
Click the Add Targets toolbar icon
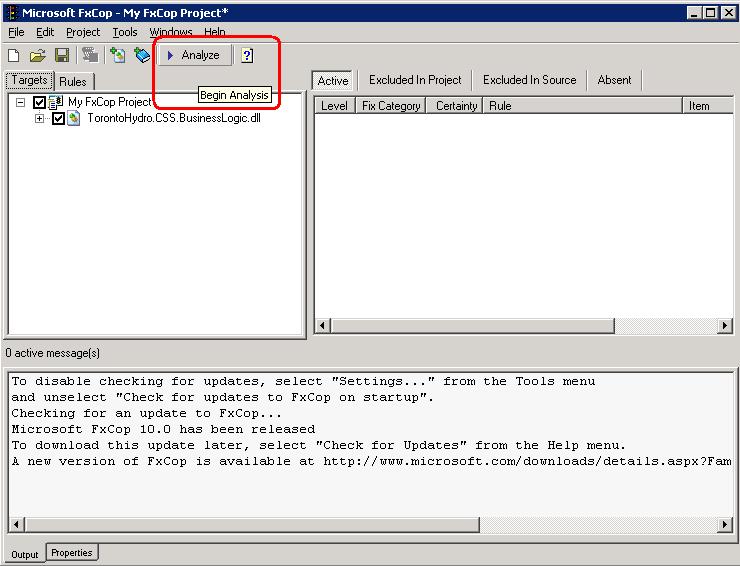pyautogui.click(x=118, y=55)
